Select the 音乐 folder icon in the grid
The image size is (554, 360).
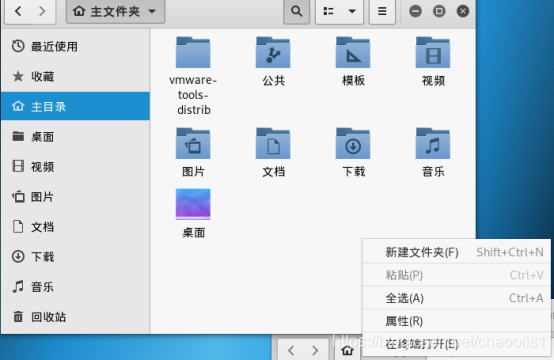point(433,143)
